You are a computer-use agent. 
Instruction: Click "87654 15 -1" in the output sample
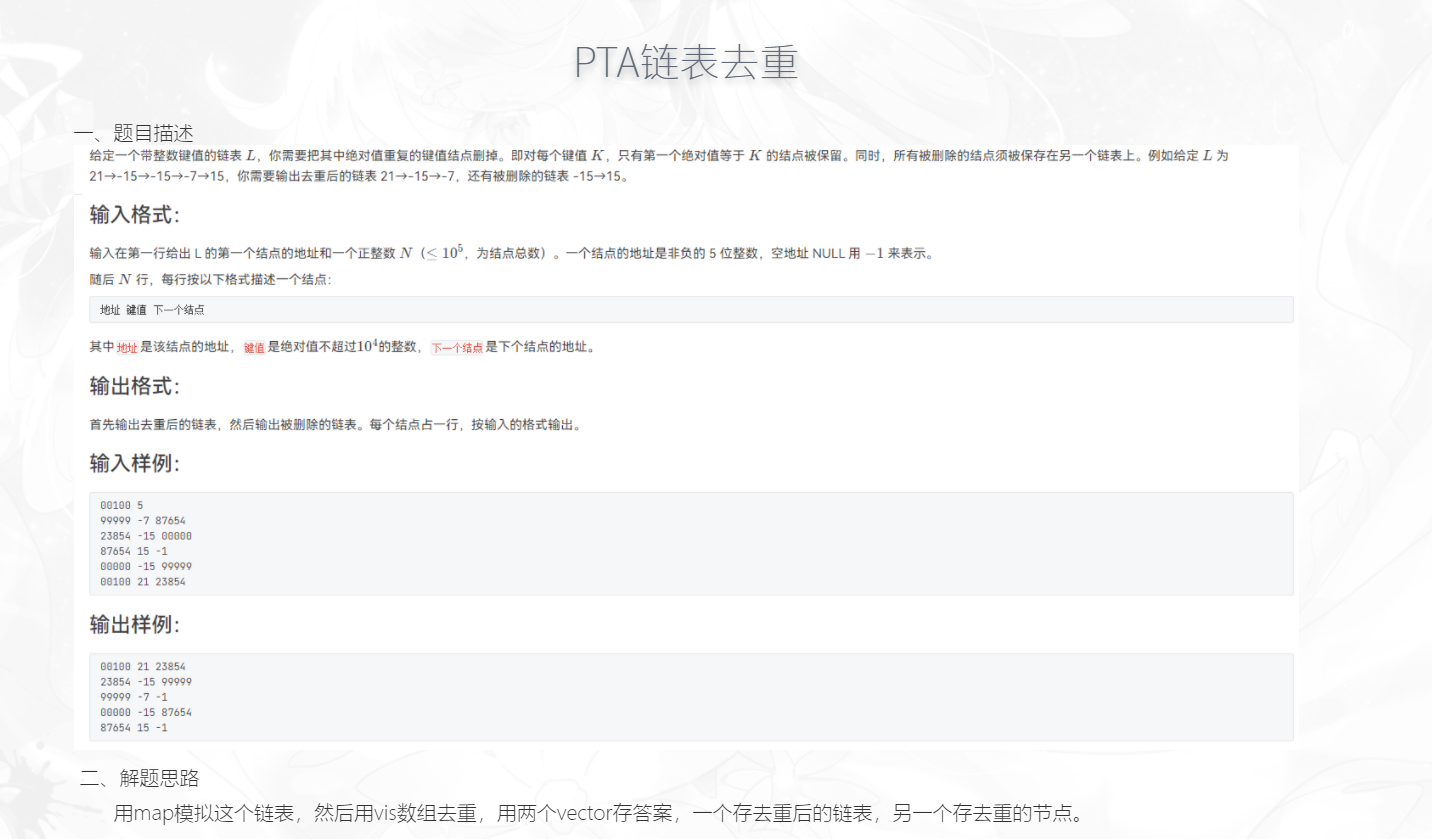(134, 728)
